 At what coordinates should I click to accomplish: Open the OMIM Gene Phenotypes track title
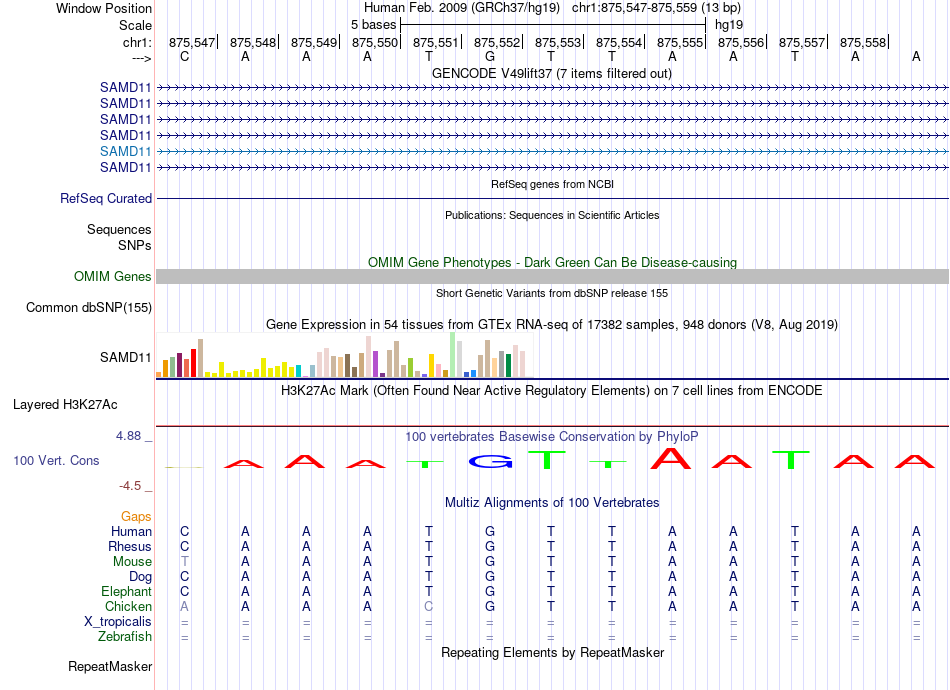[552, 262]
